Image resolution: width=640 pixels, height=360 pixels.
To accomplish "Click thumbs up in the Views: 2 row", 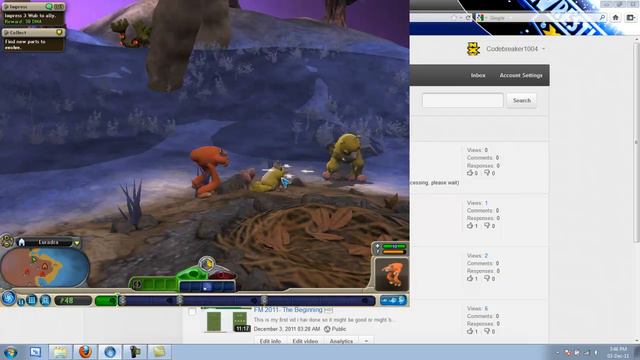I will coord(470,278).
